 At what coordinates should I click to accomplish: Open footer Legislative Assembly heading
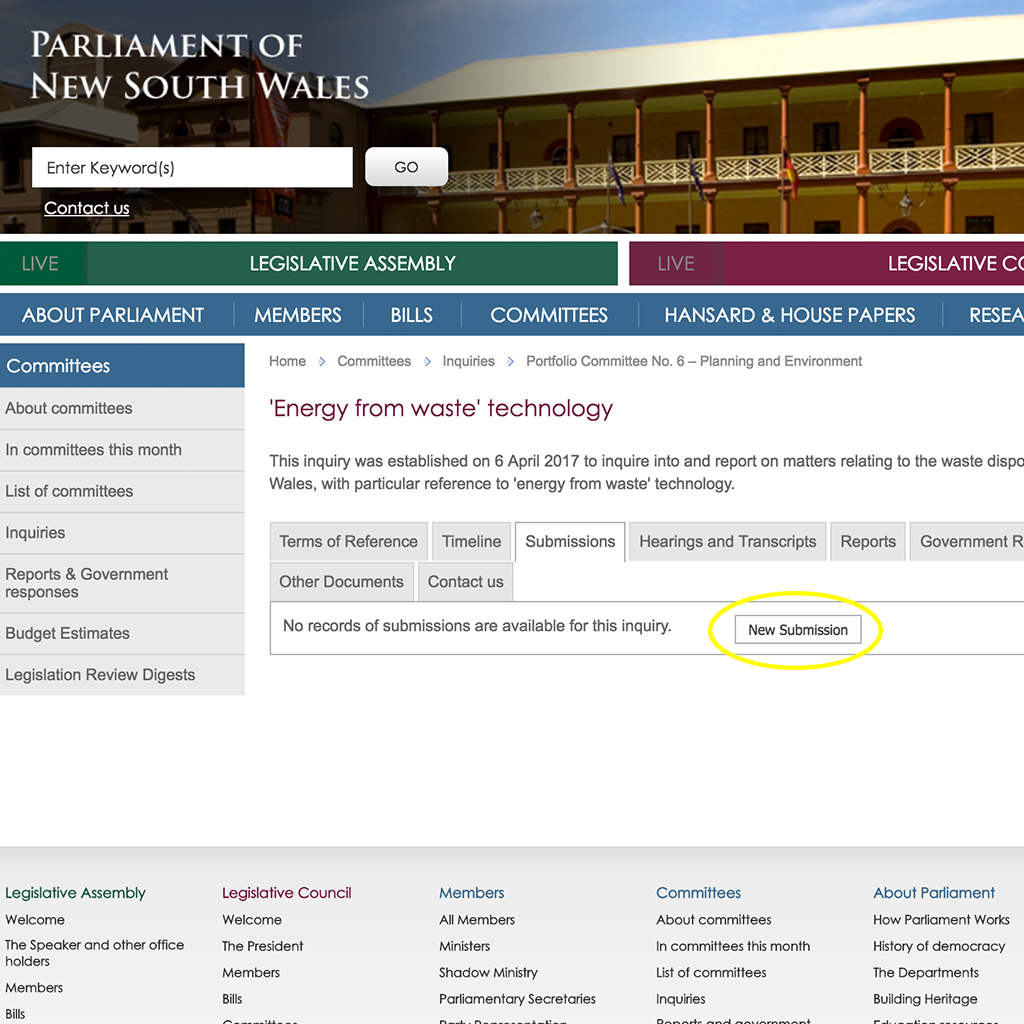(75, 893)
